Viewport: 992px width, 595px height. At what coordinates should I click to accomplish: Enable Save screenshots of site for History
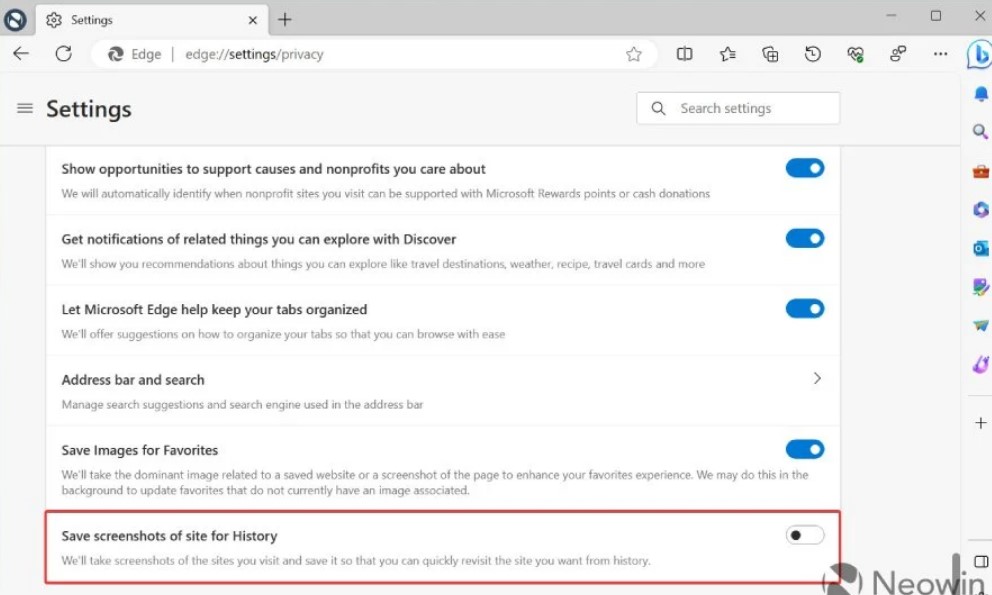click(805, 536)
